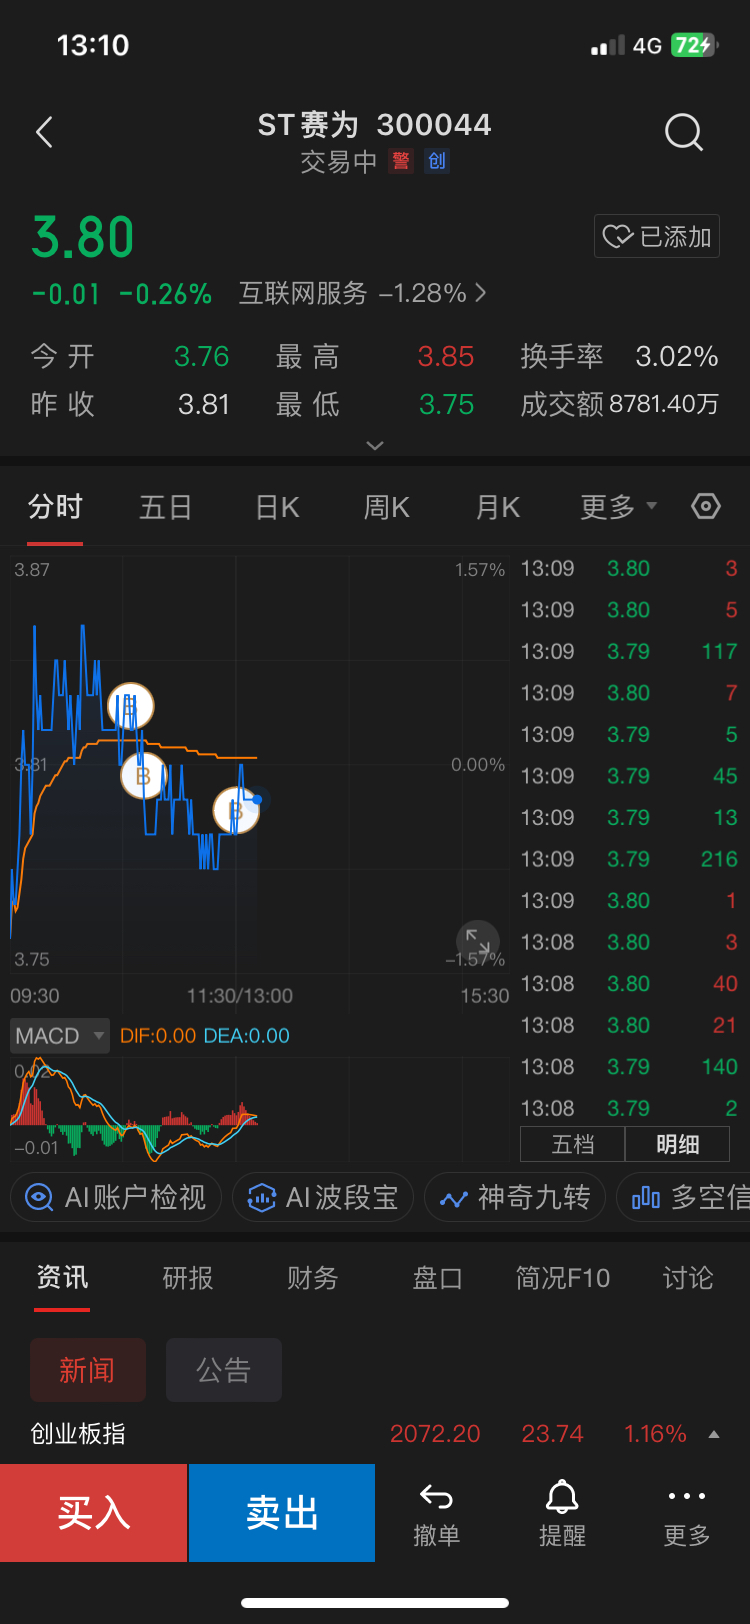
Task: Select 明细 trade detail tab
Action: pyautogui.click(x=677, y=1144)
